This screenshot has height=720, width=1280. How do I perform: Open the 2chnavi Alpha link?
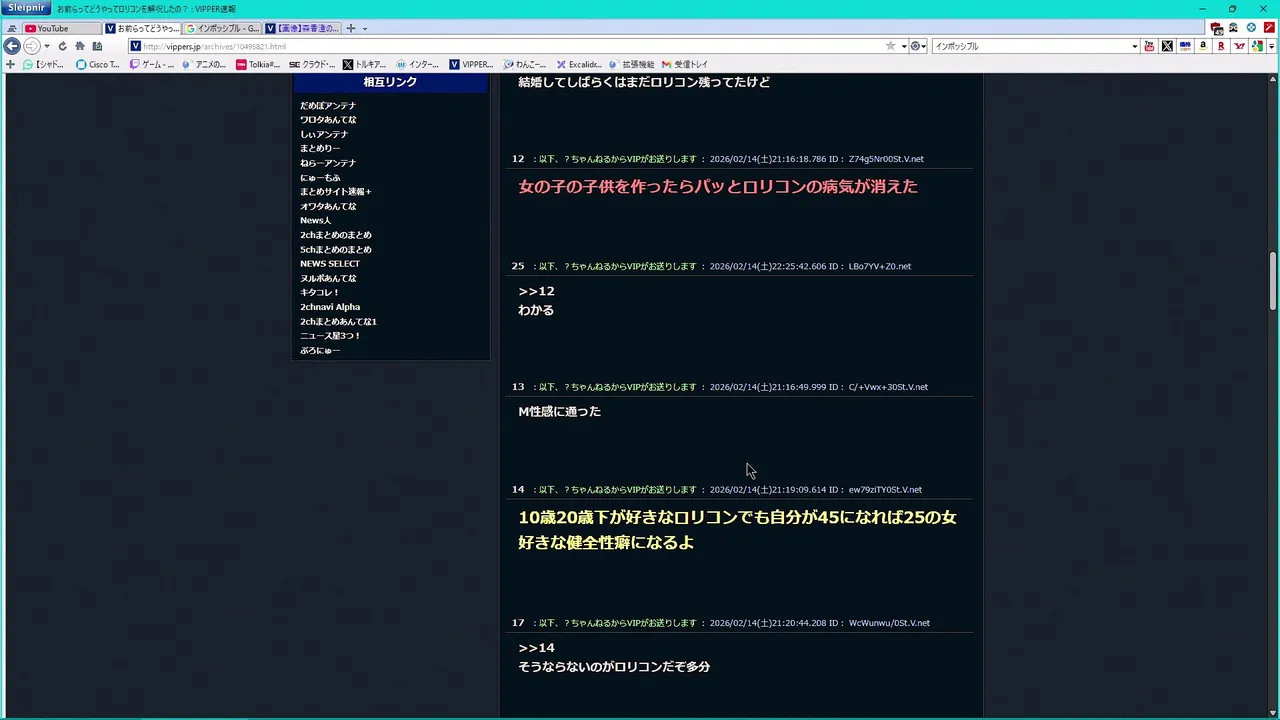tap(330, 307)
